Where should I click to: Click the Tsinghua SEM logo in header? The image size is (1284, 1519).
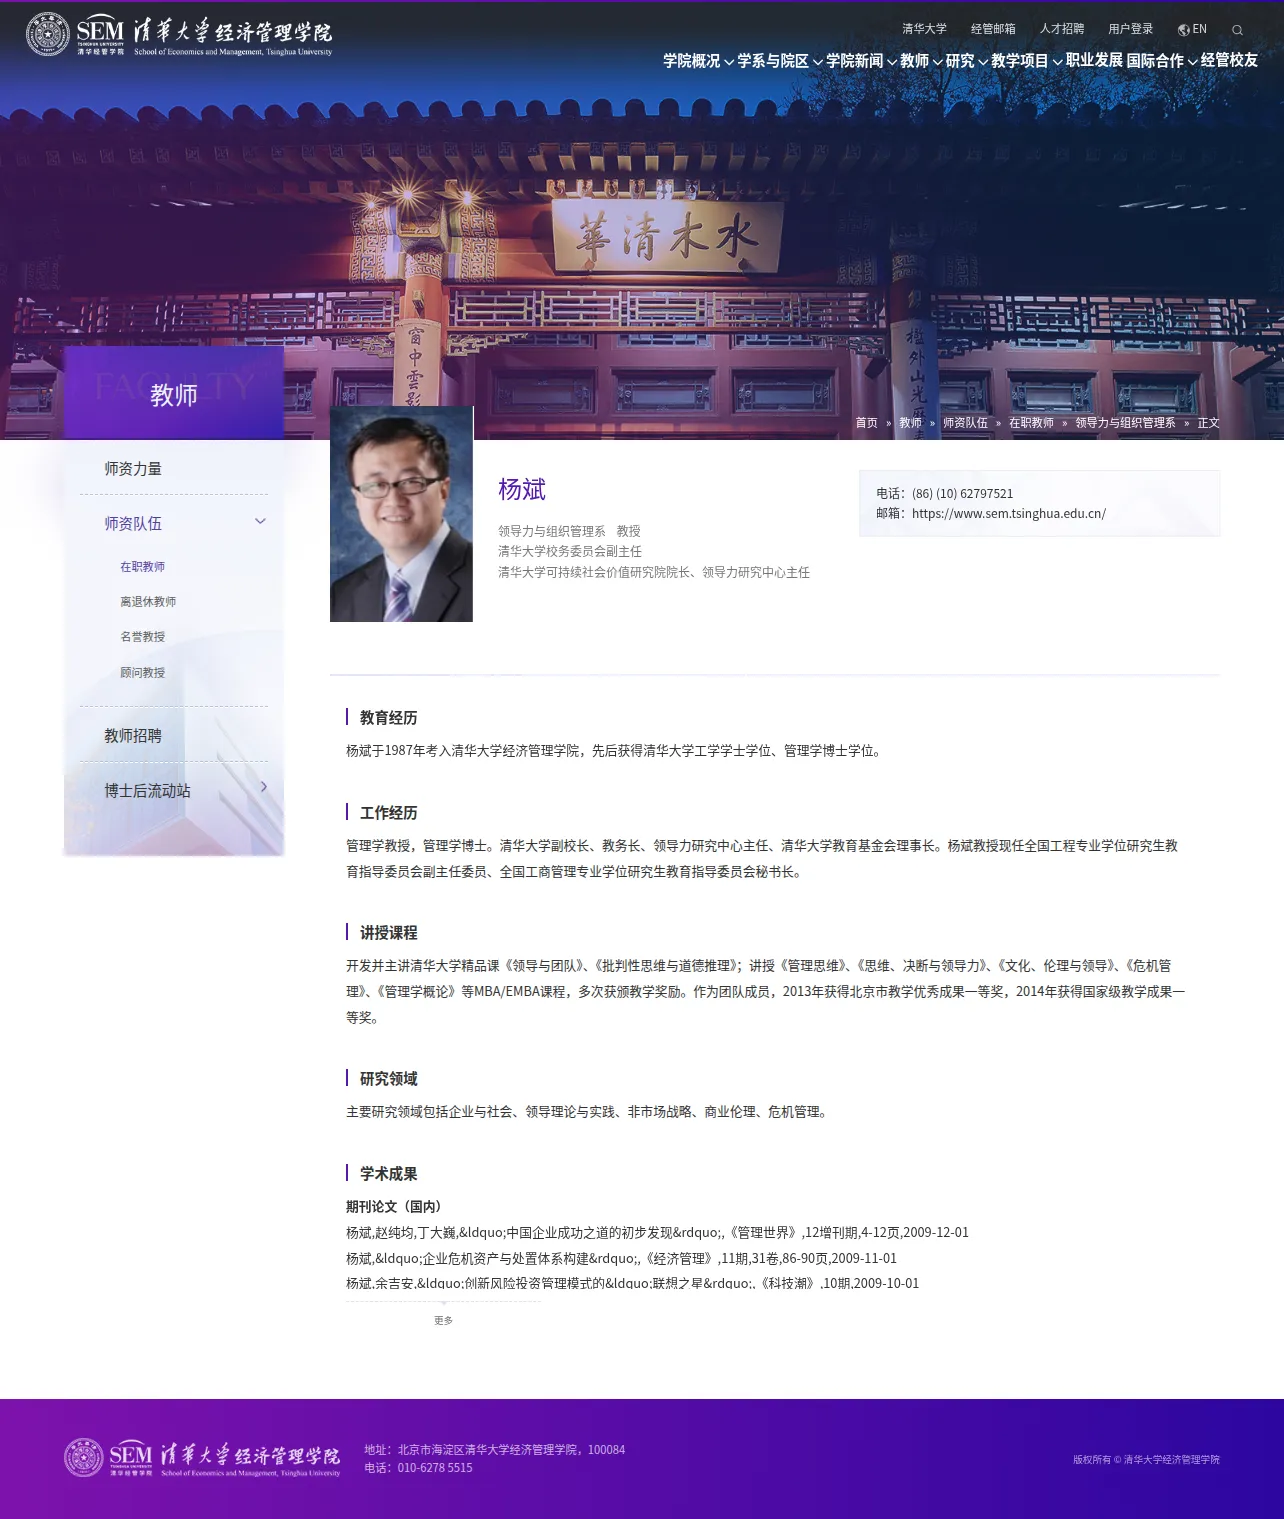coord(179,35)
